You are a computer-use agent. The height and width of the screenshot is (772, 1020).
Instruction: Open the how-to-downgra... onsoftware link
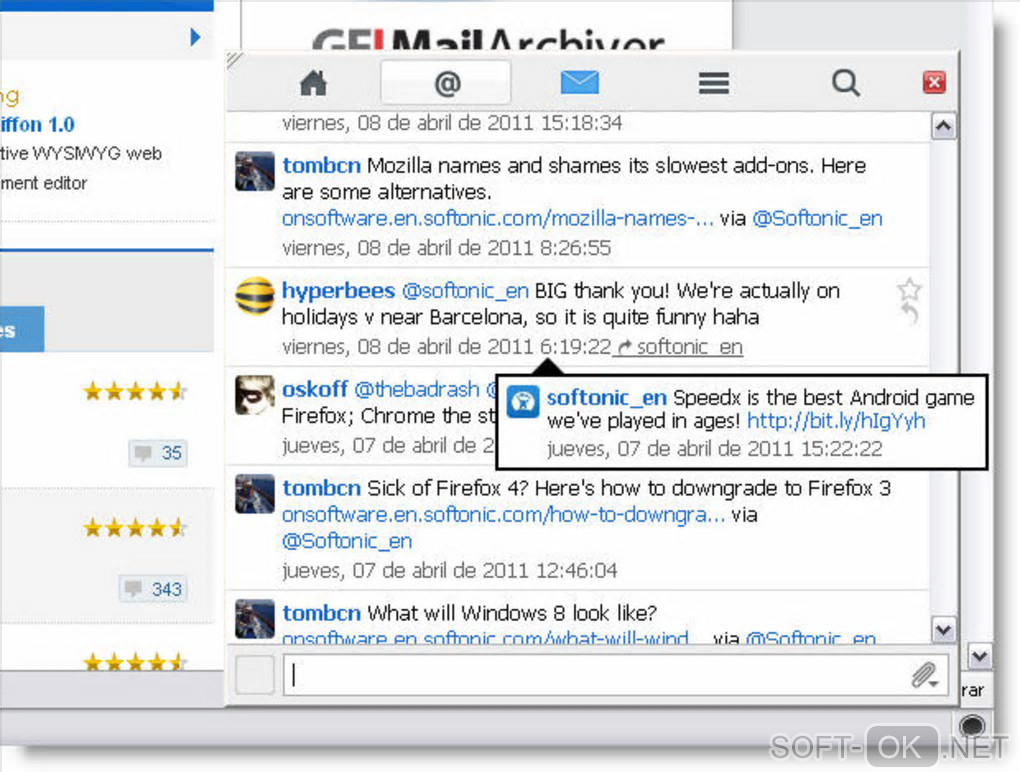pyautogui.click(x=503, y=514)
